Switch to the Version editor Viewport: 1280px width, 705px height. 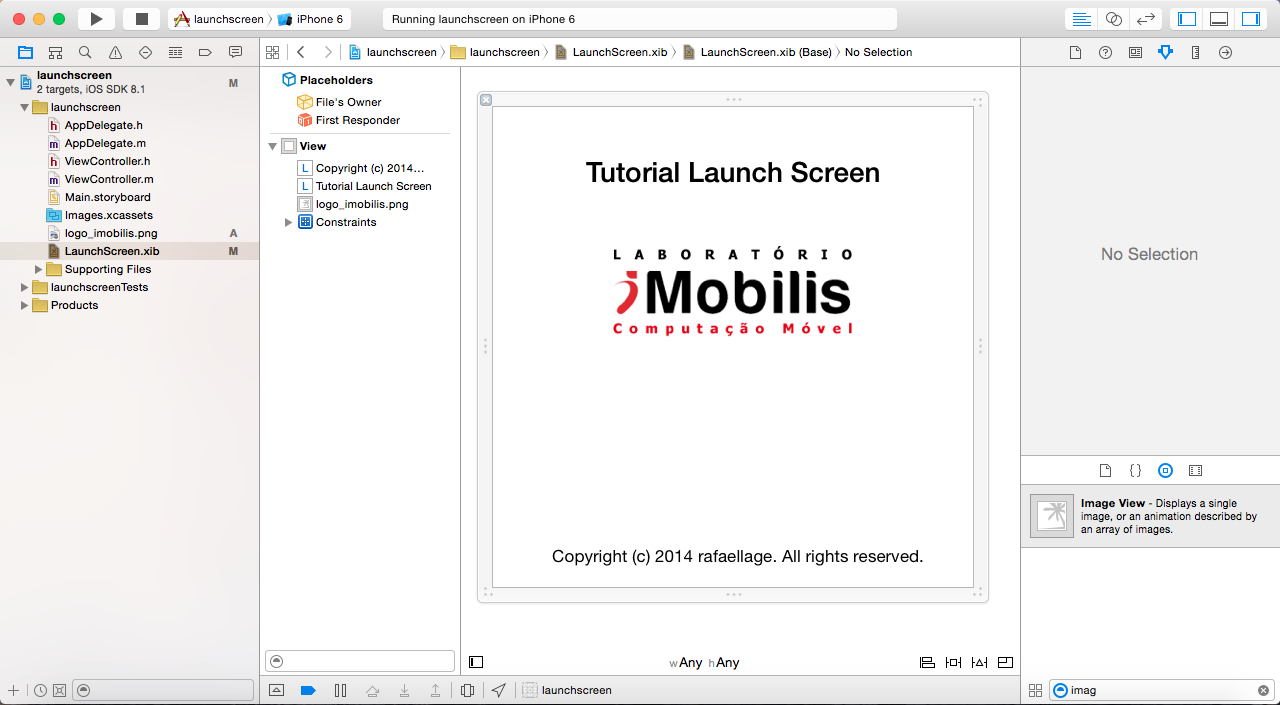1146,19
